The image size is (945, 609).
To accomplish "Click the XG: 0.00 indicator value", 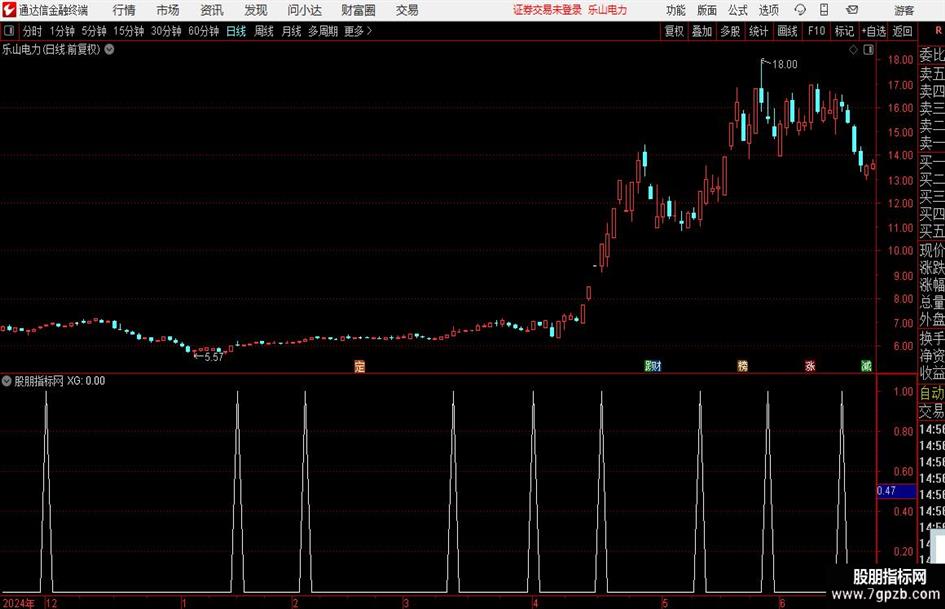I will click(86, 381).
